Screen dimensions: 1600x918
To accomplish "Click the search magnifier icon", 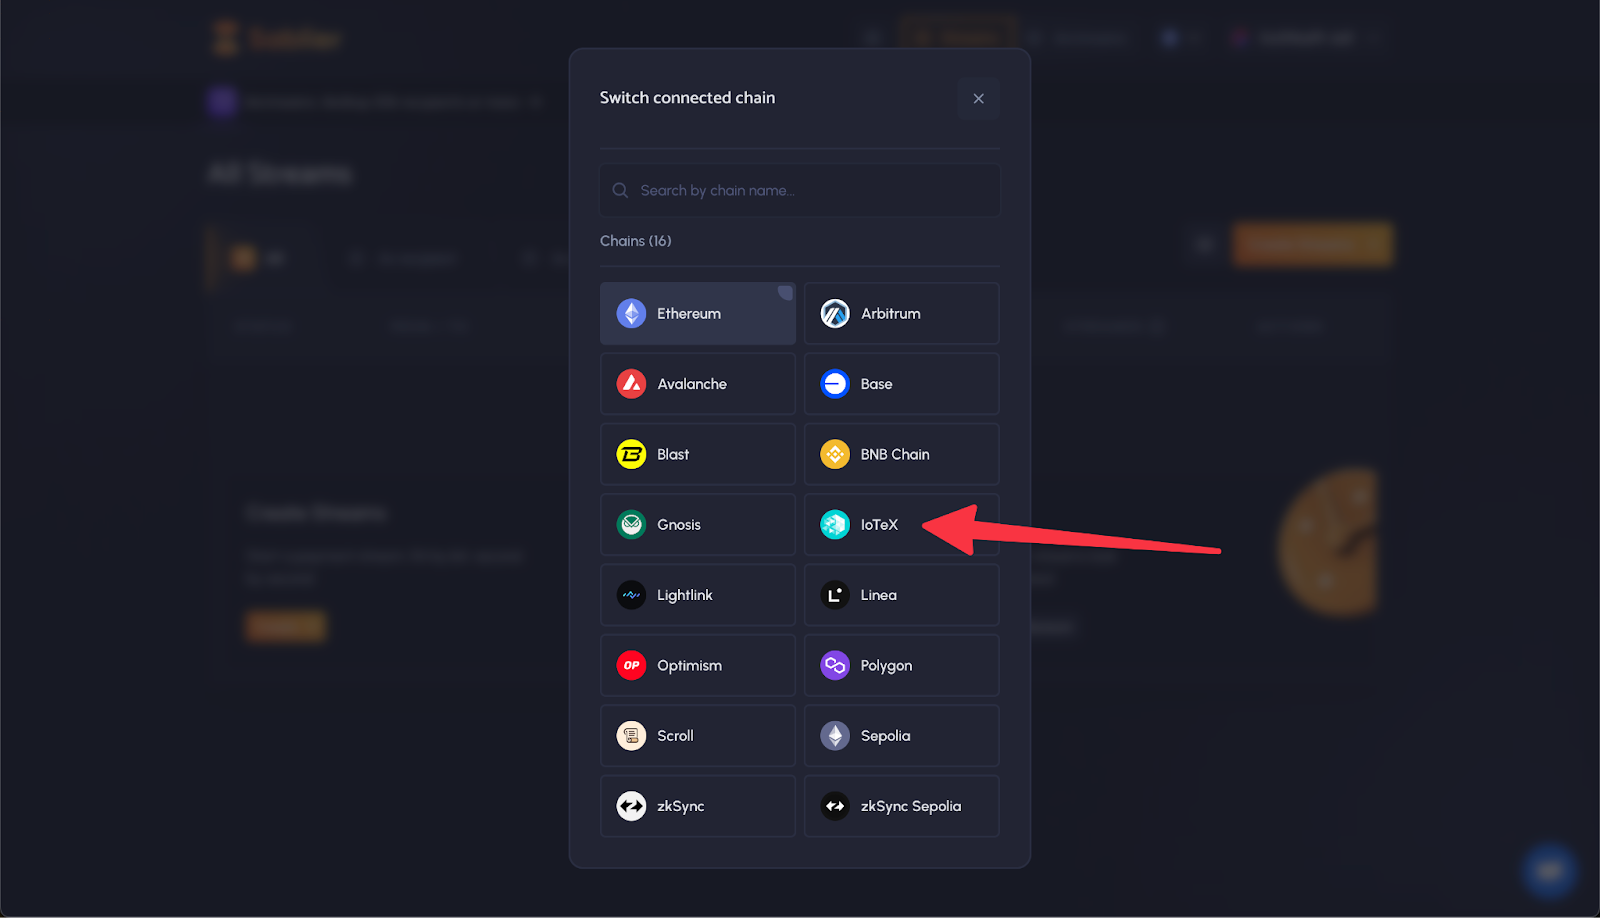I will 620,190.
